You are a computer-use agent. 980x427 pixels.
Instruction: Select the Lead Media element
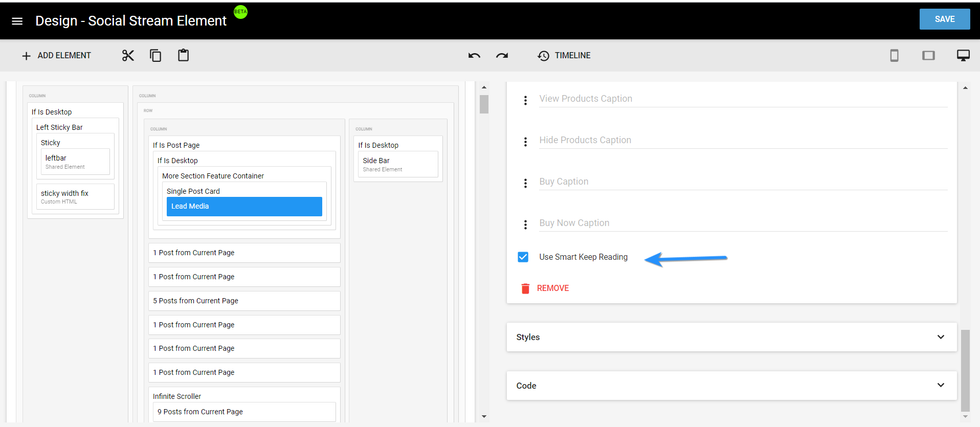(244, 206)
